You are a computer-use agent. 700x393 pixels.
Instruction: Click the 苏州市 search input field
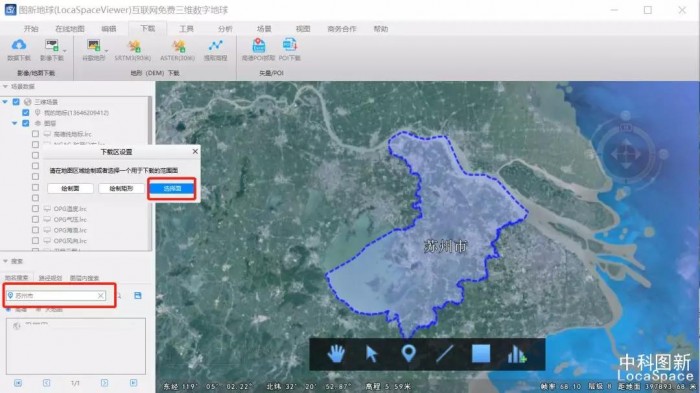click(56, 296)
